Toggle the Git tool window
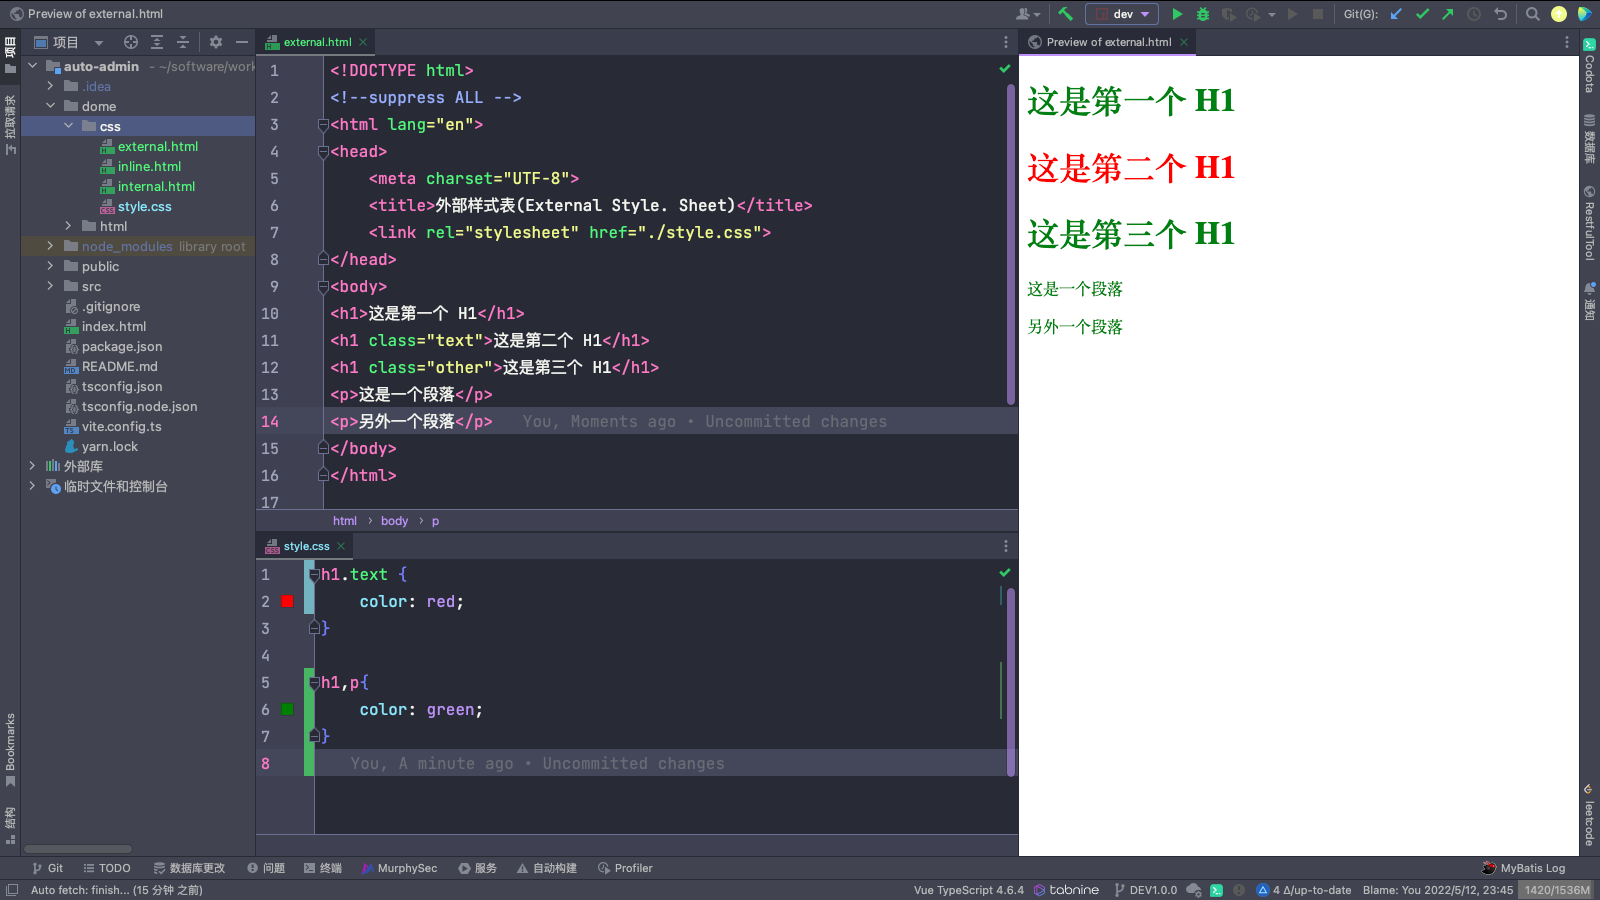This screenshot has height=900, width=1600. click(47, 868)
